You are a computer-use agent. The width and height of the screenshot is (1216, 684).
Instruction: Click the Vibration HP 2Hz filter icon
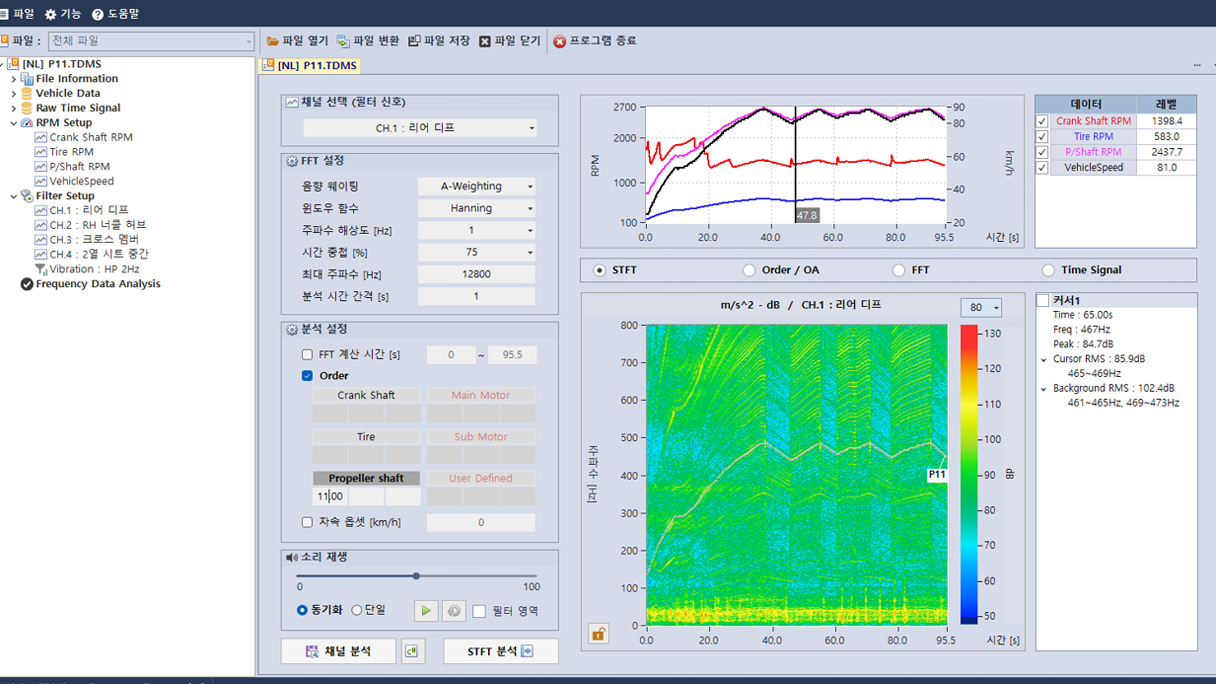pos(41,269)
